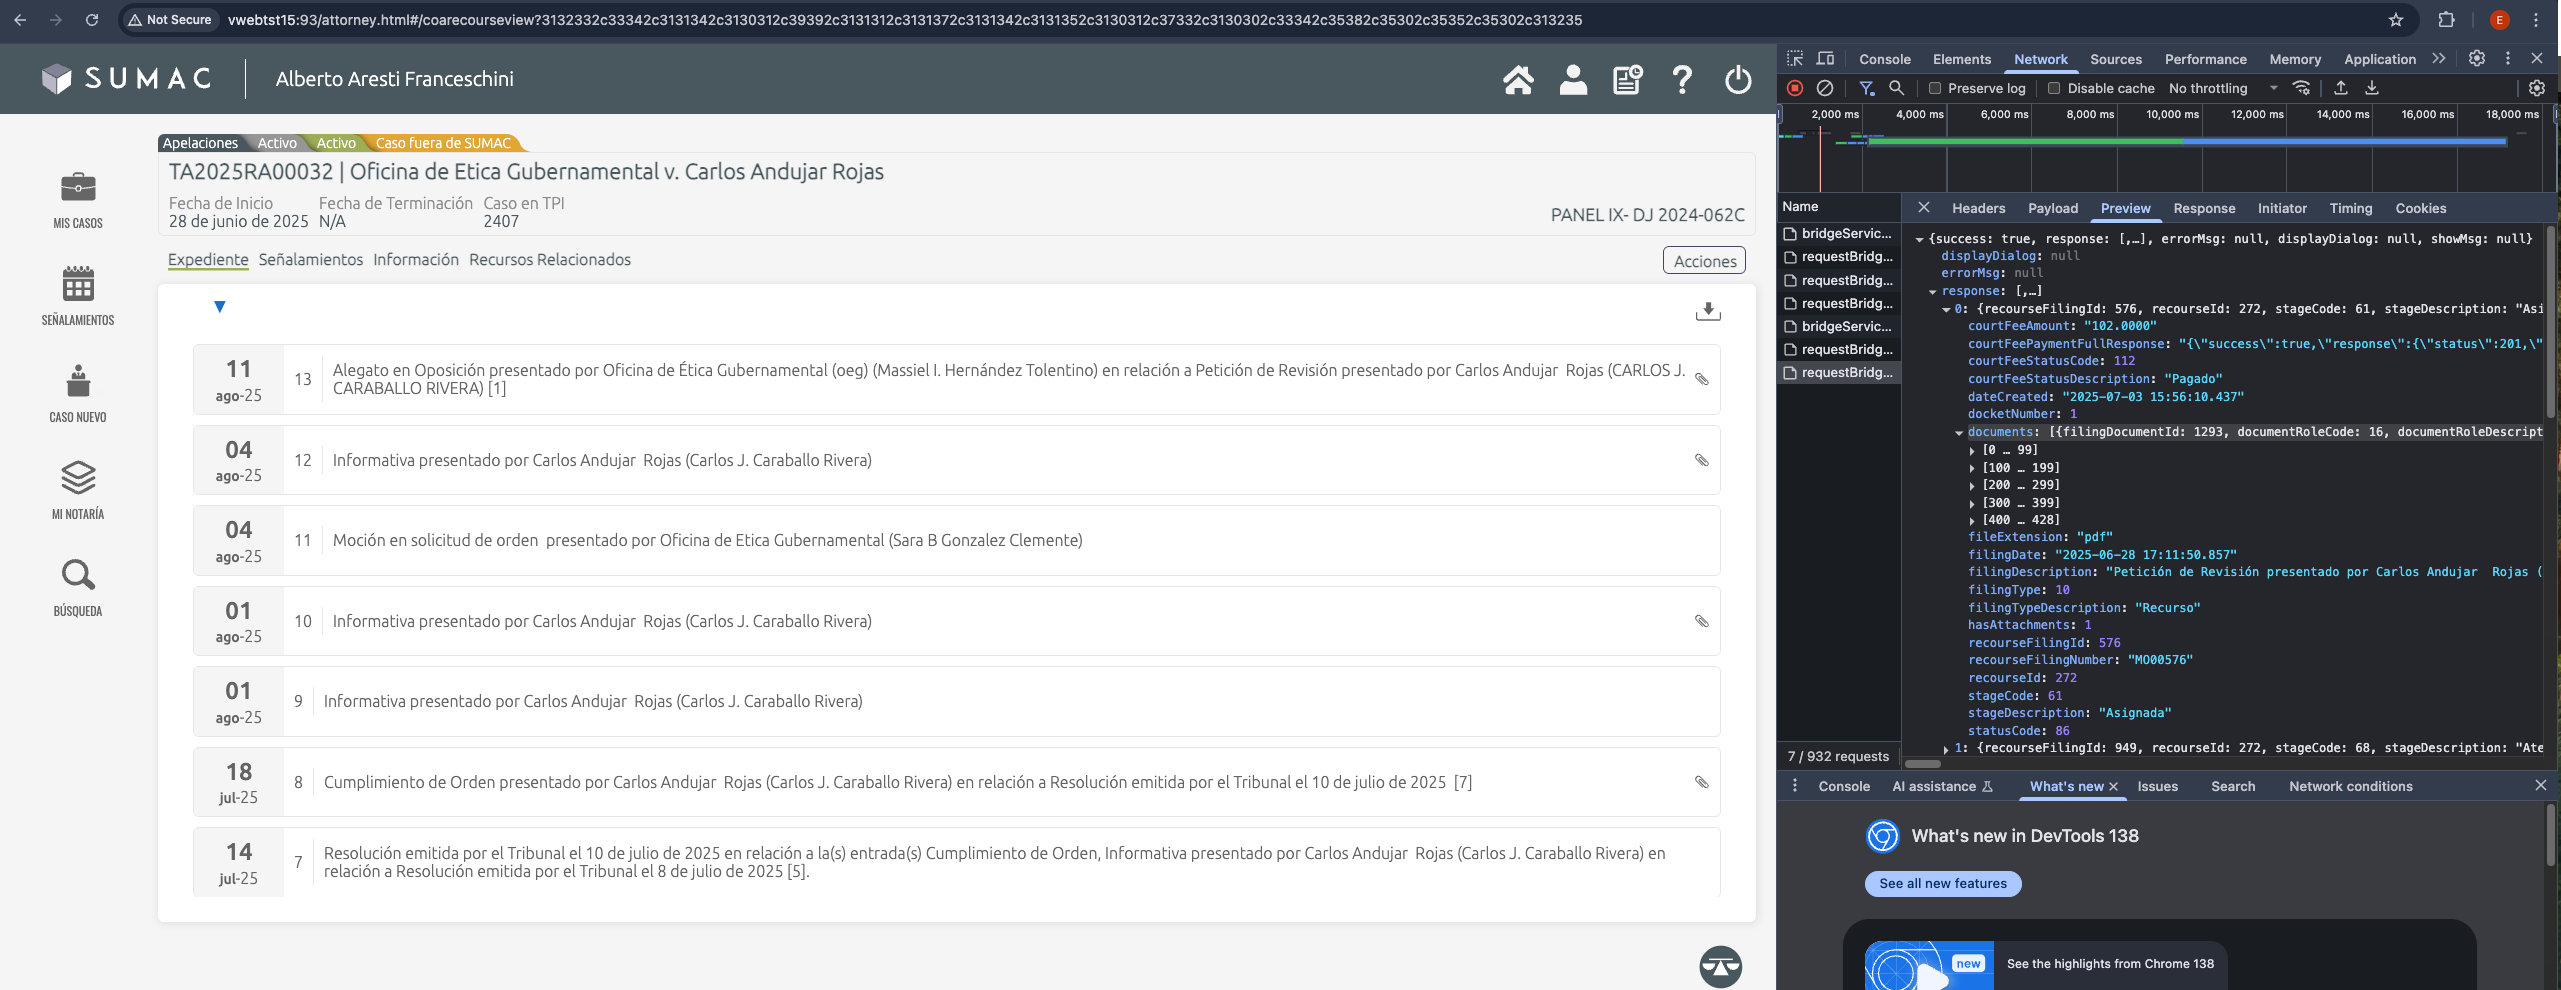This screenshot has width=2561, height=990.
Task: Open the No throttling dropdown
Action: pos(2222,88)
